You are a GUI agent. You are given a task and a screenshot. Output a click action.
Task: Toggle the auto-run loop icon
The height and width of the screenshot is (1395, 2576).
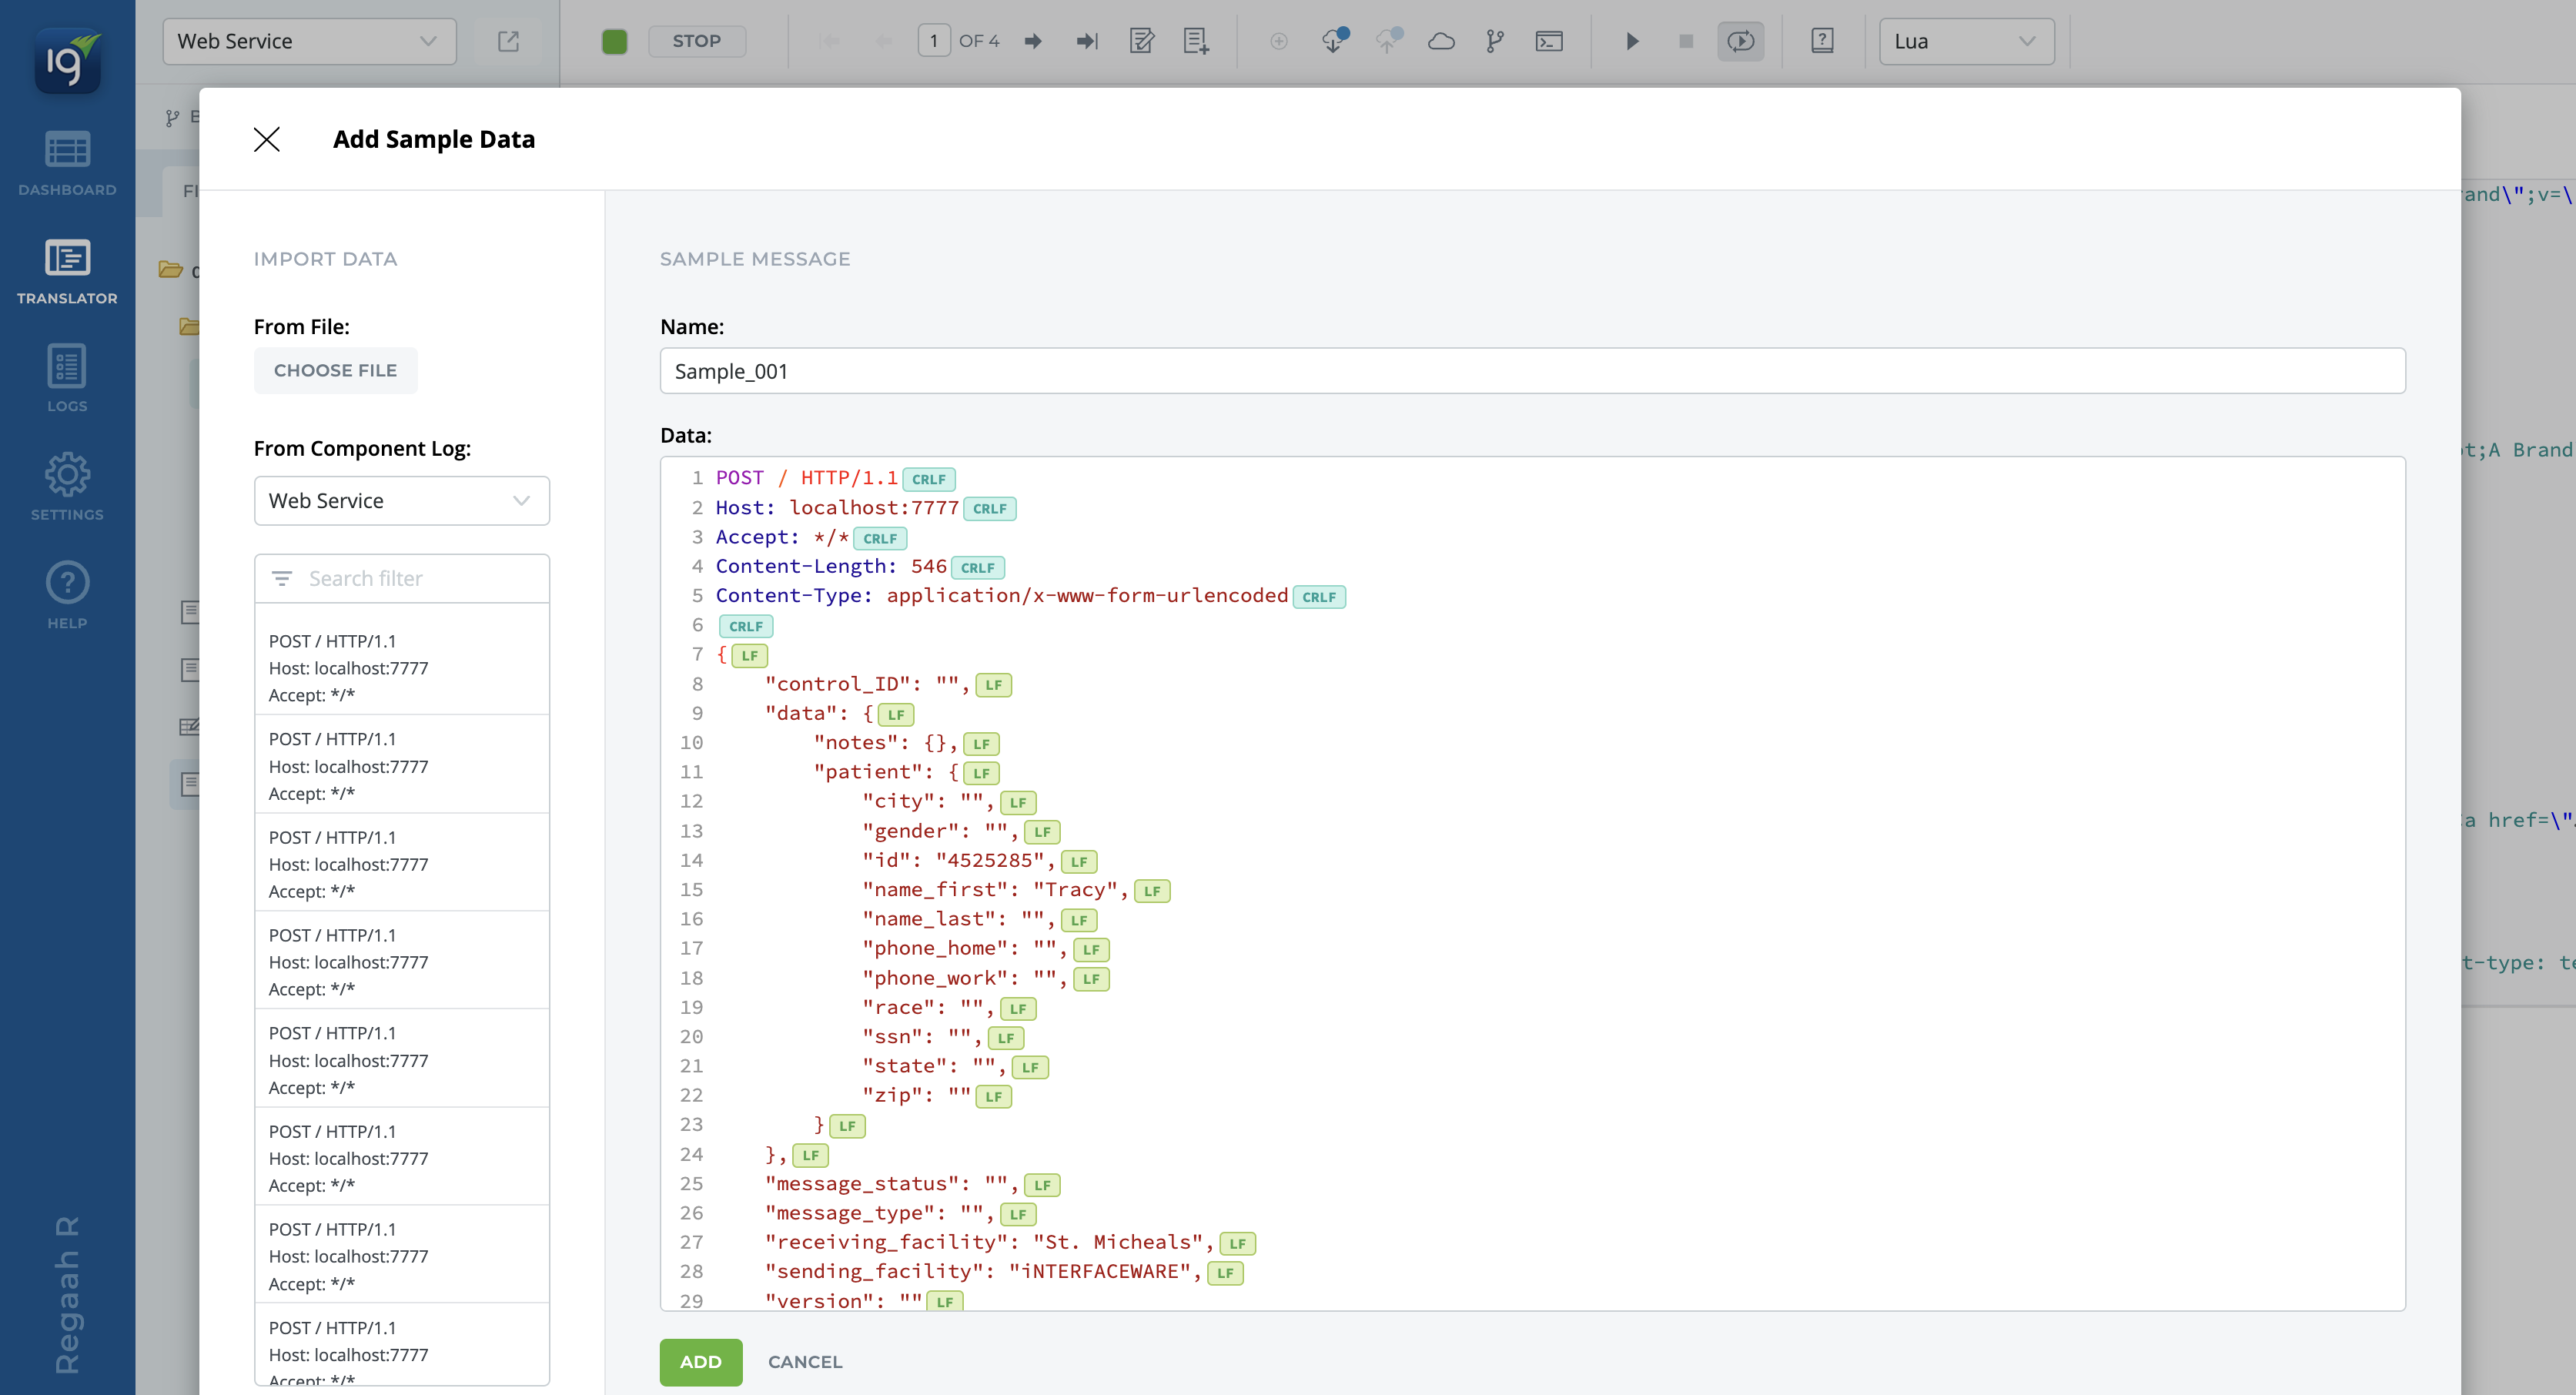point(1740,41)
